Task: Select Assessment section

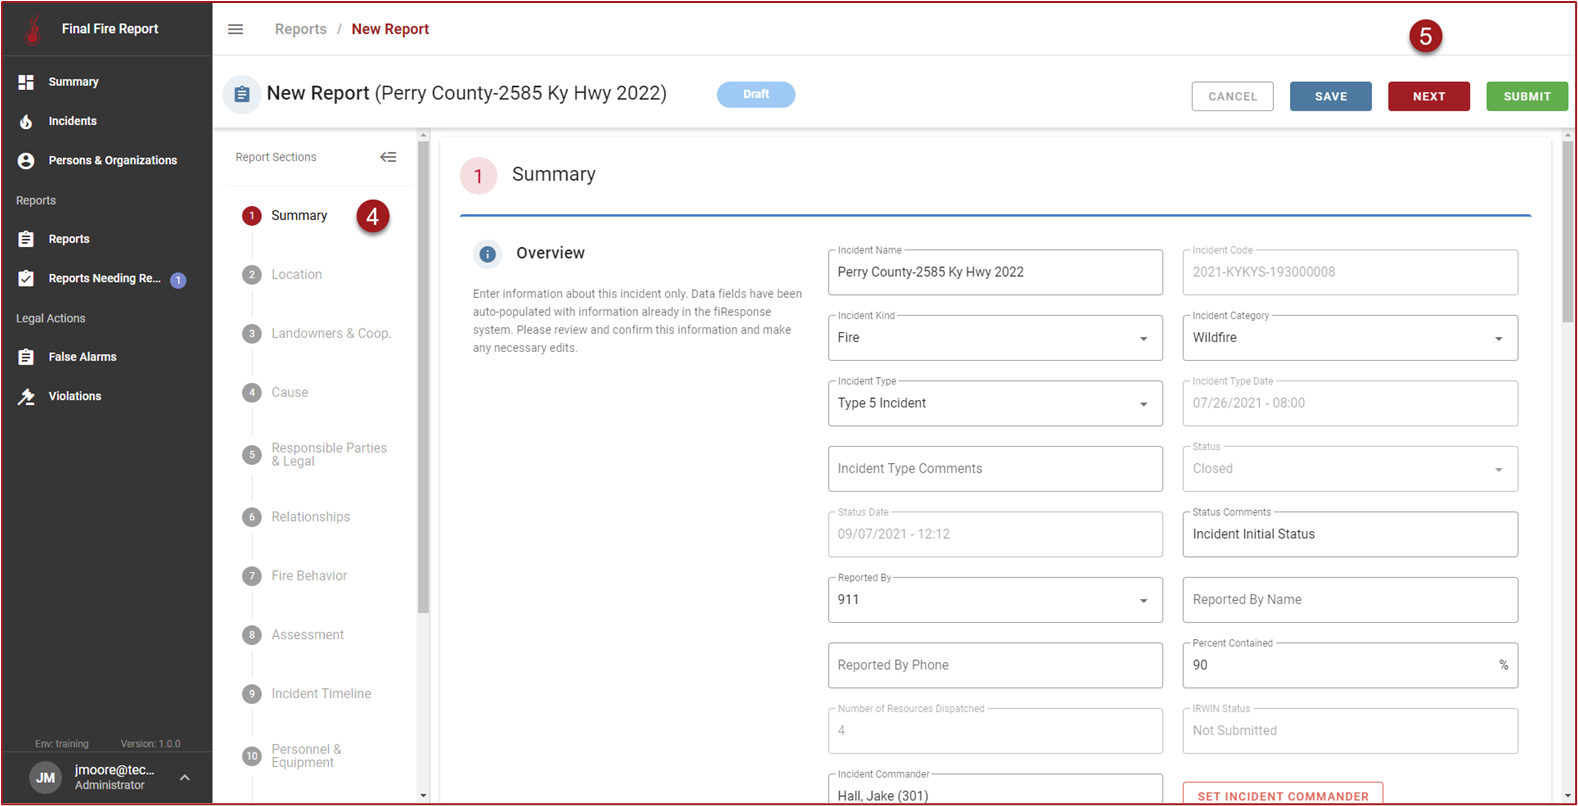Action: click(x=307, y=635)
